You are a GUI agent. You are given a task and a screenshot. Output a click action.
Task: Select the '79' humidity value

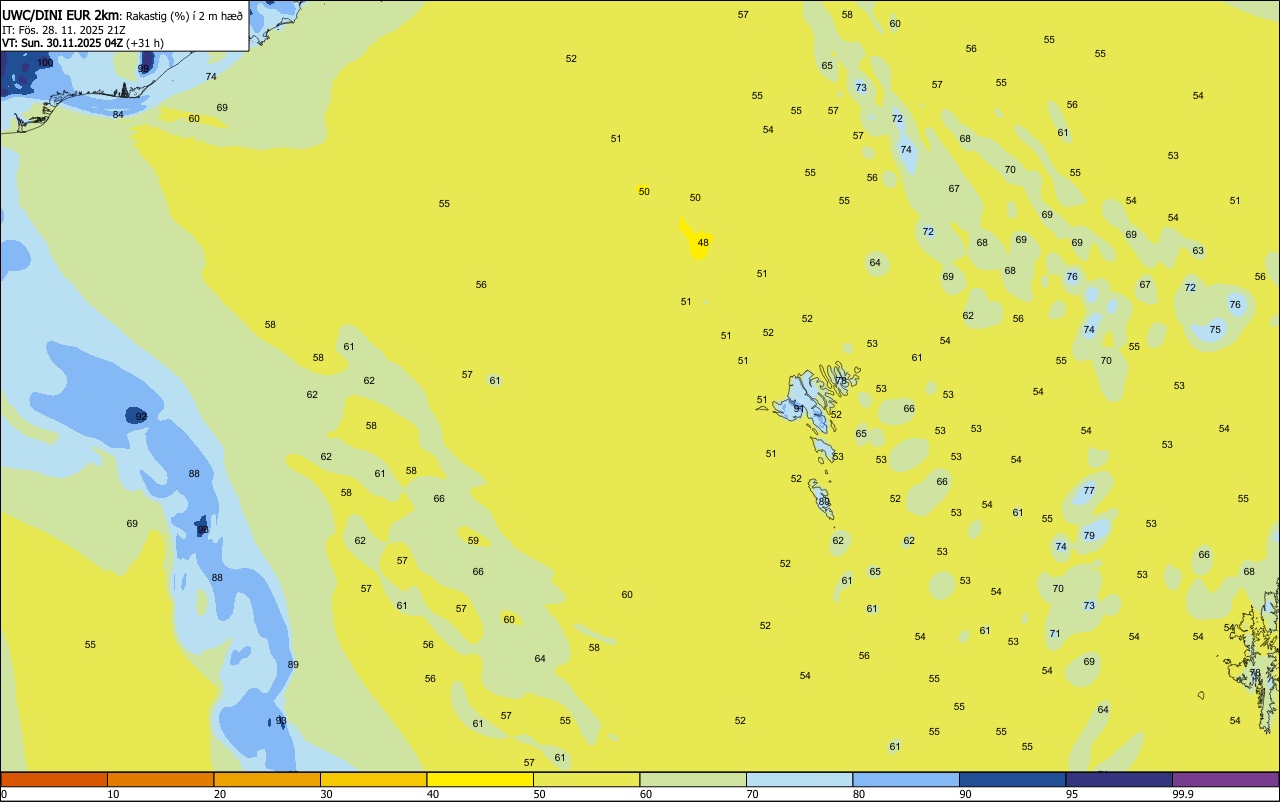point(1089,536)
